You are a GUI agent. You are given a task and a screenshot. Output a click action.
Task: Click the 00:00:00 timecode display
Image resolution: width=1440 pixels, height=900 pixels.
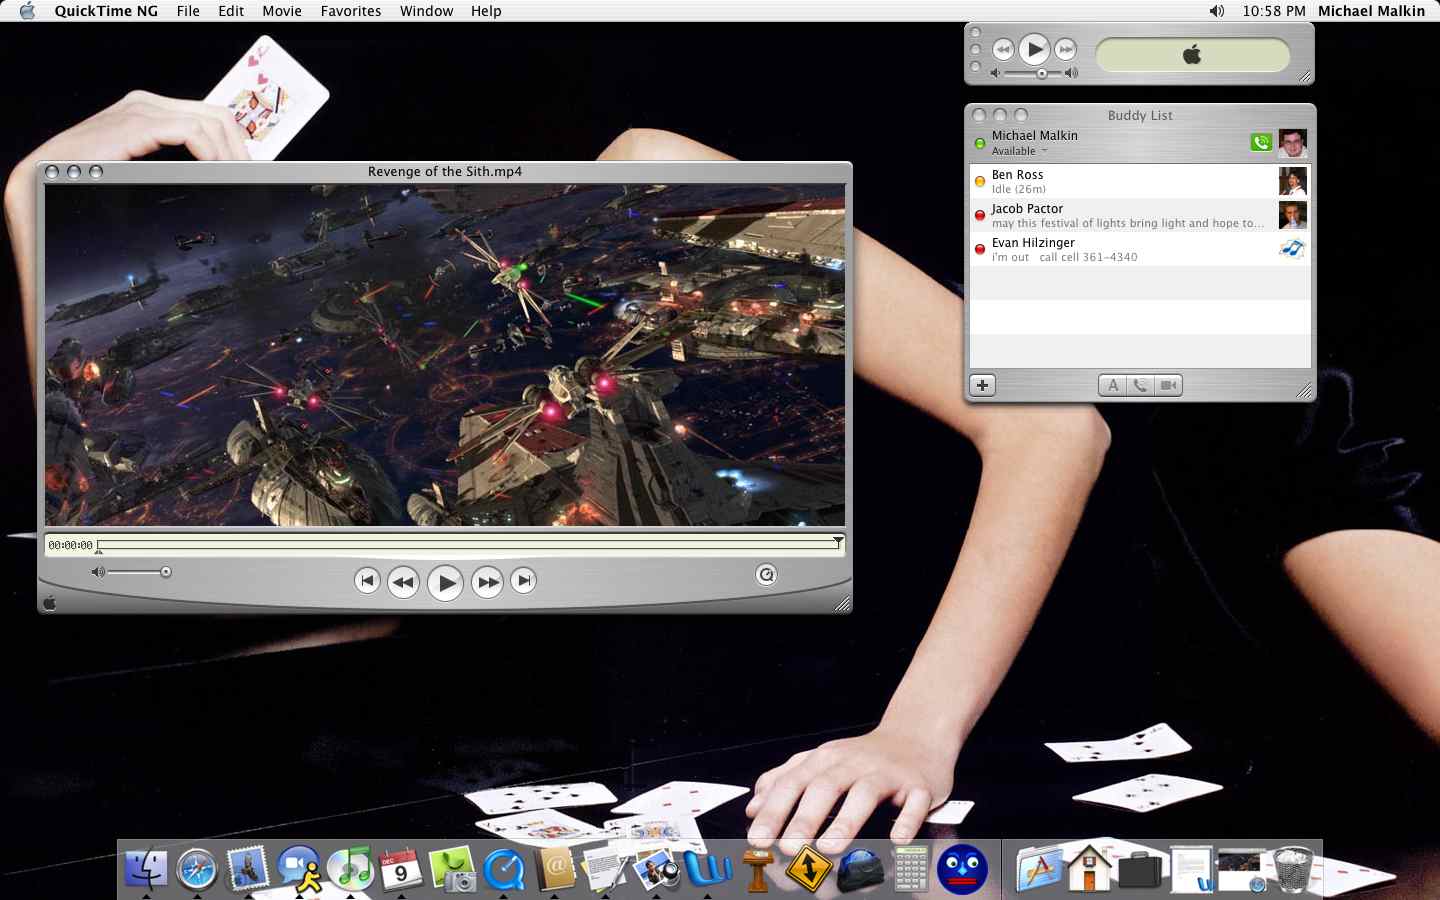click(70, 545)
